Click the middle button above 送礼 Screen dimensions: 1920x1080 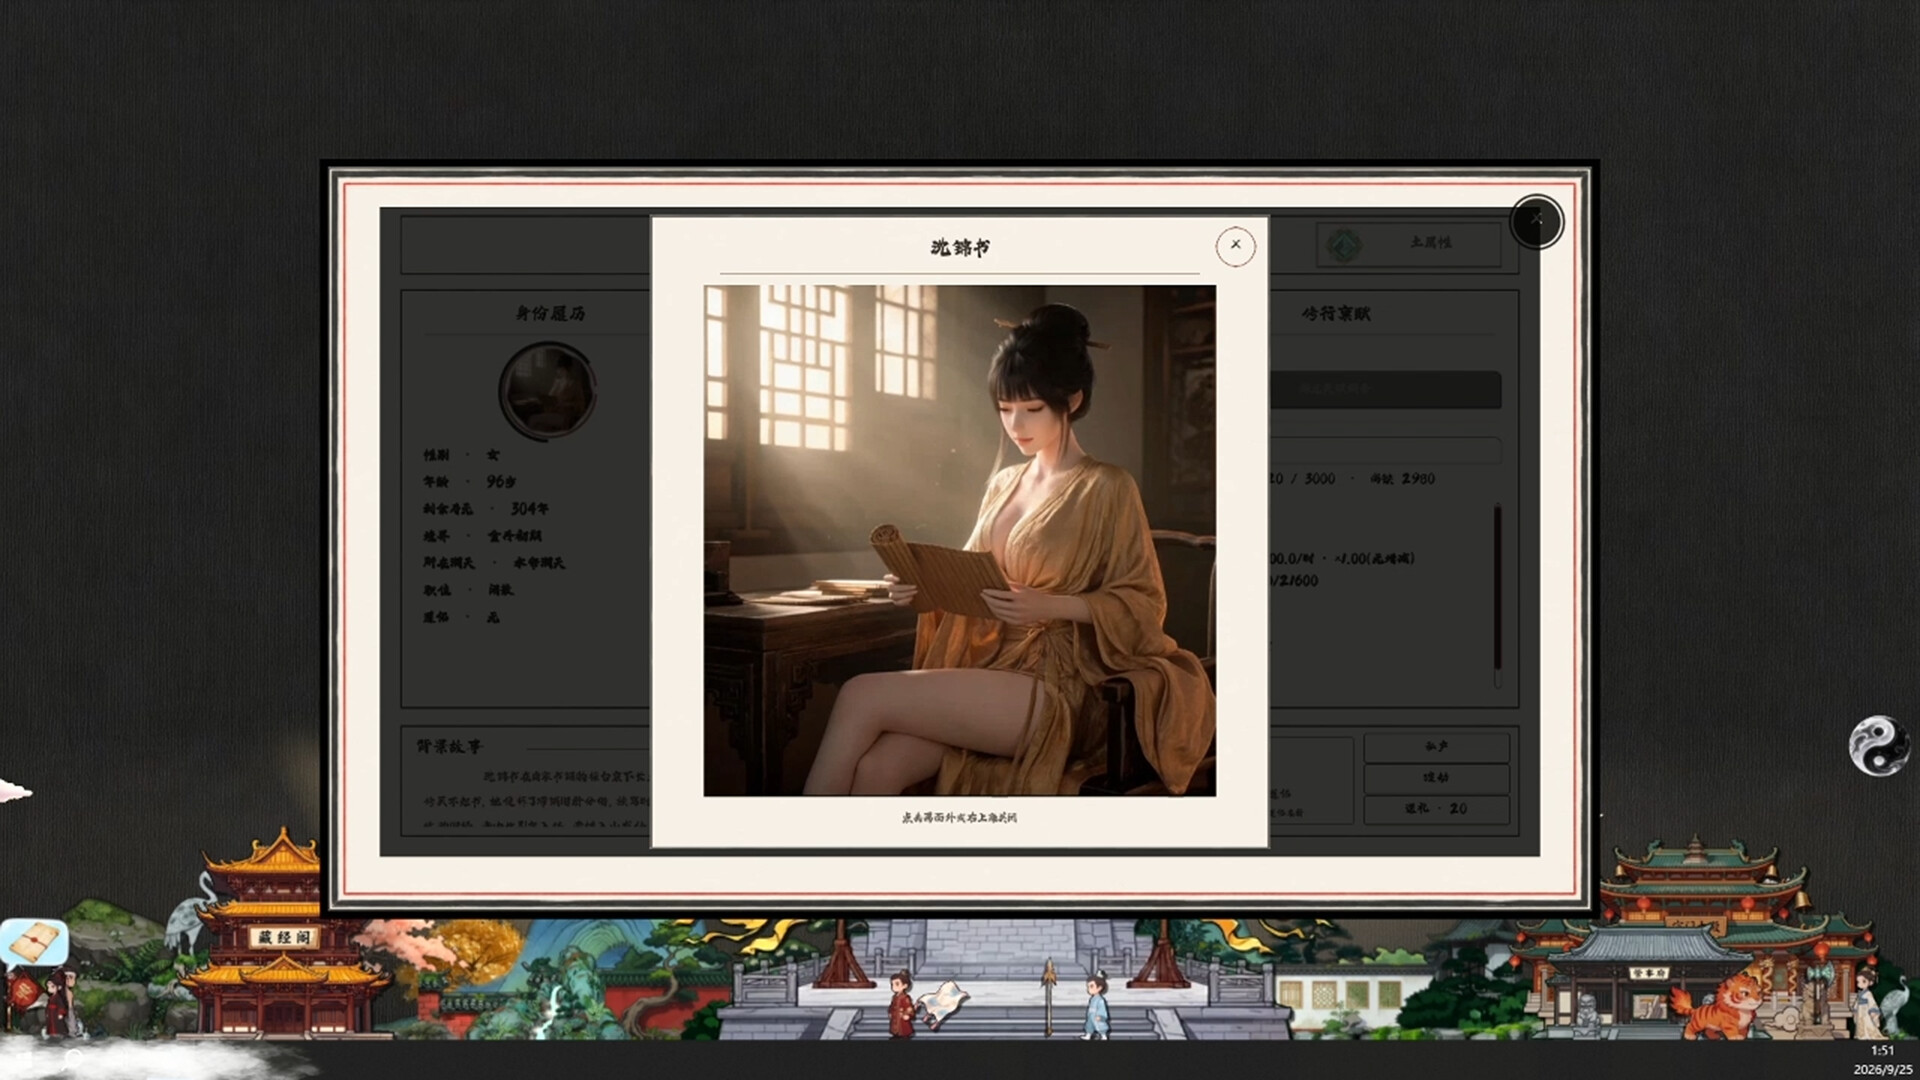tap(1436, 777)
